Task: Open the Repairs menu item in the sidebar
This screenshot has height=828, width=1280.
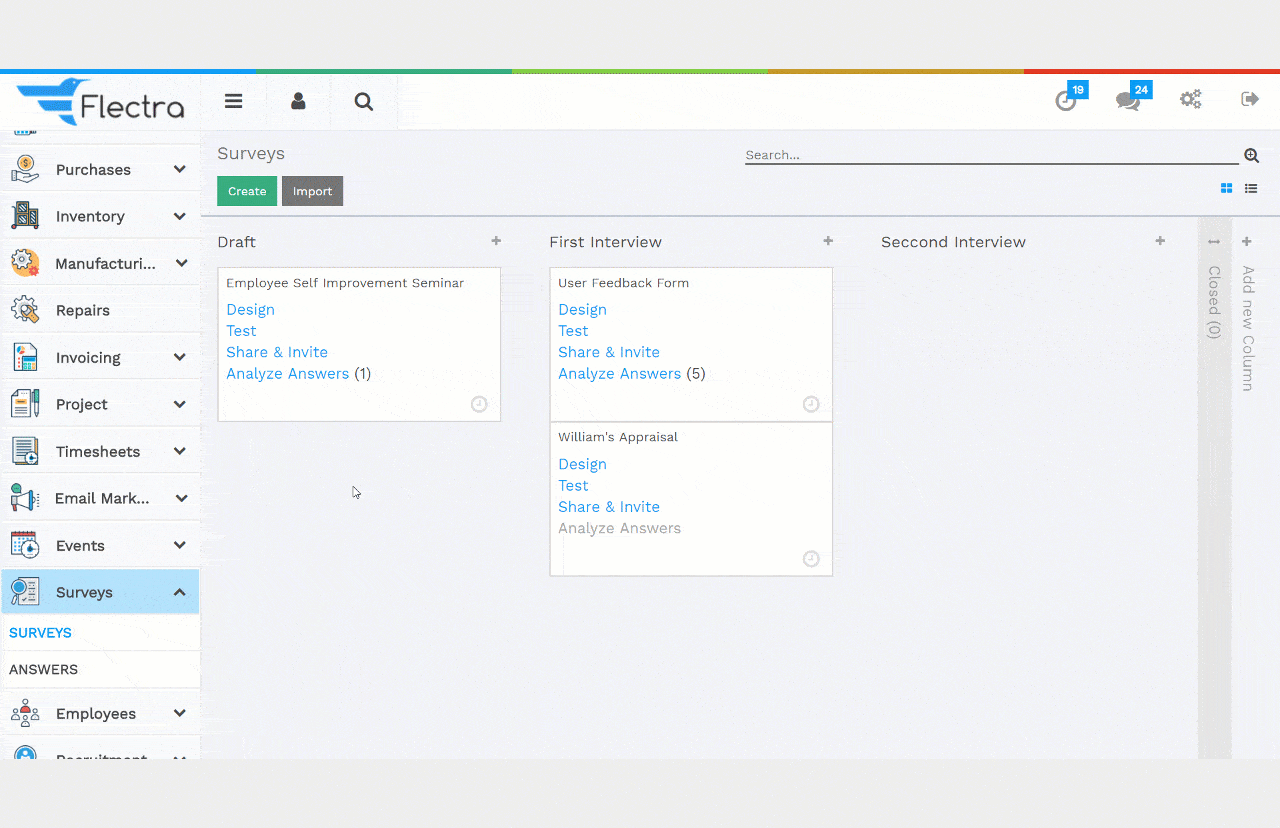Action: 83,311
